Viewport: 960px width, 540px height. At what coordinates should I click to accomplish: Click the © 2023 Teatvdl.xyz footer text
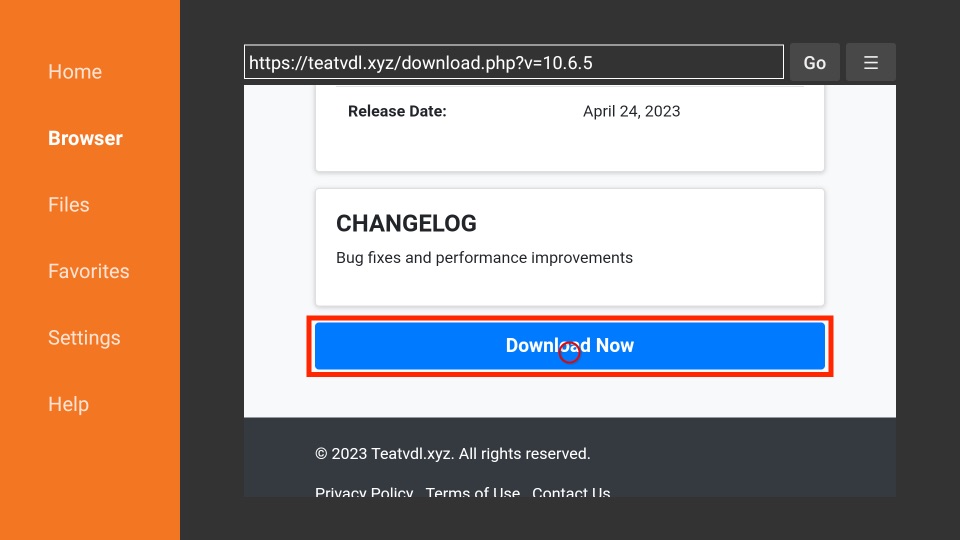click(384, 454)
